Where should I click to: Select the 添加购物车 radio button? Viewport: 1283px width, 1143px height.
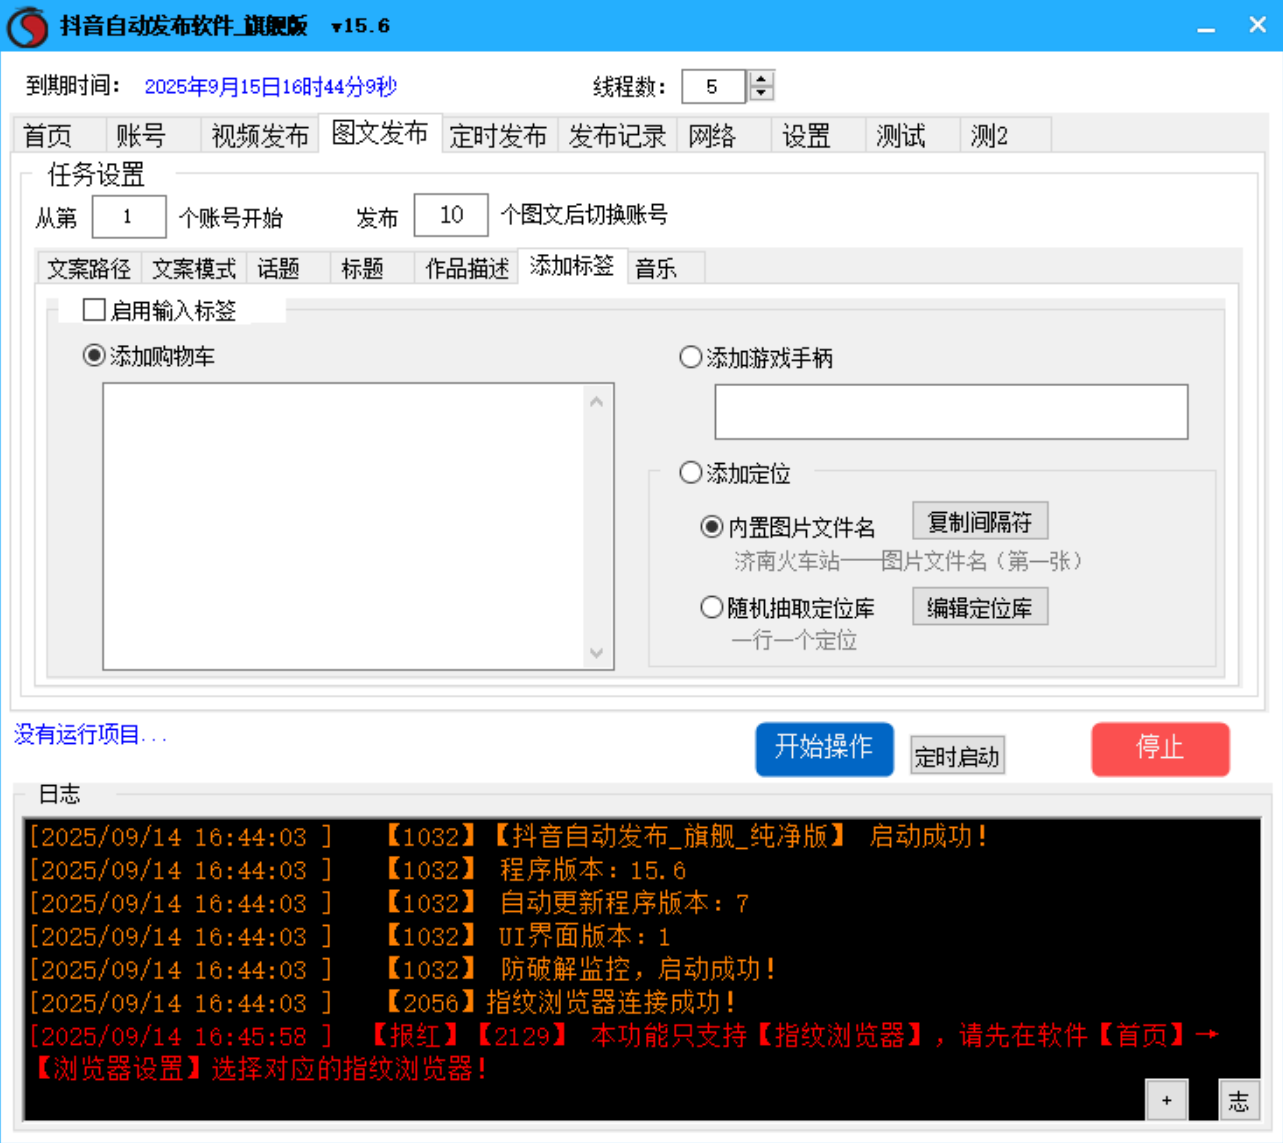tap(92, 357)
